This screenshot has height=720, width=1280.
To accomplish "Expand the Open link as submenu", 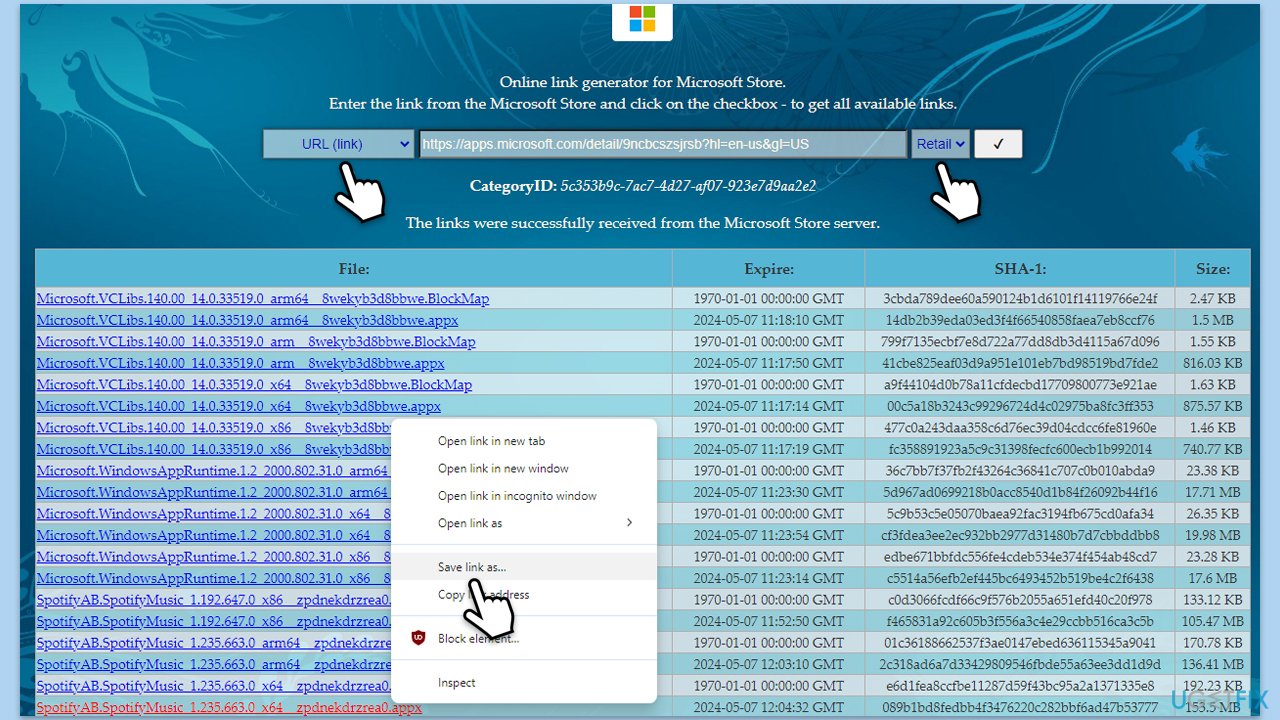I will [524, 523].
